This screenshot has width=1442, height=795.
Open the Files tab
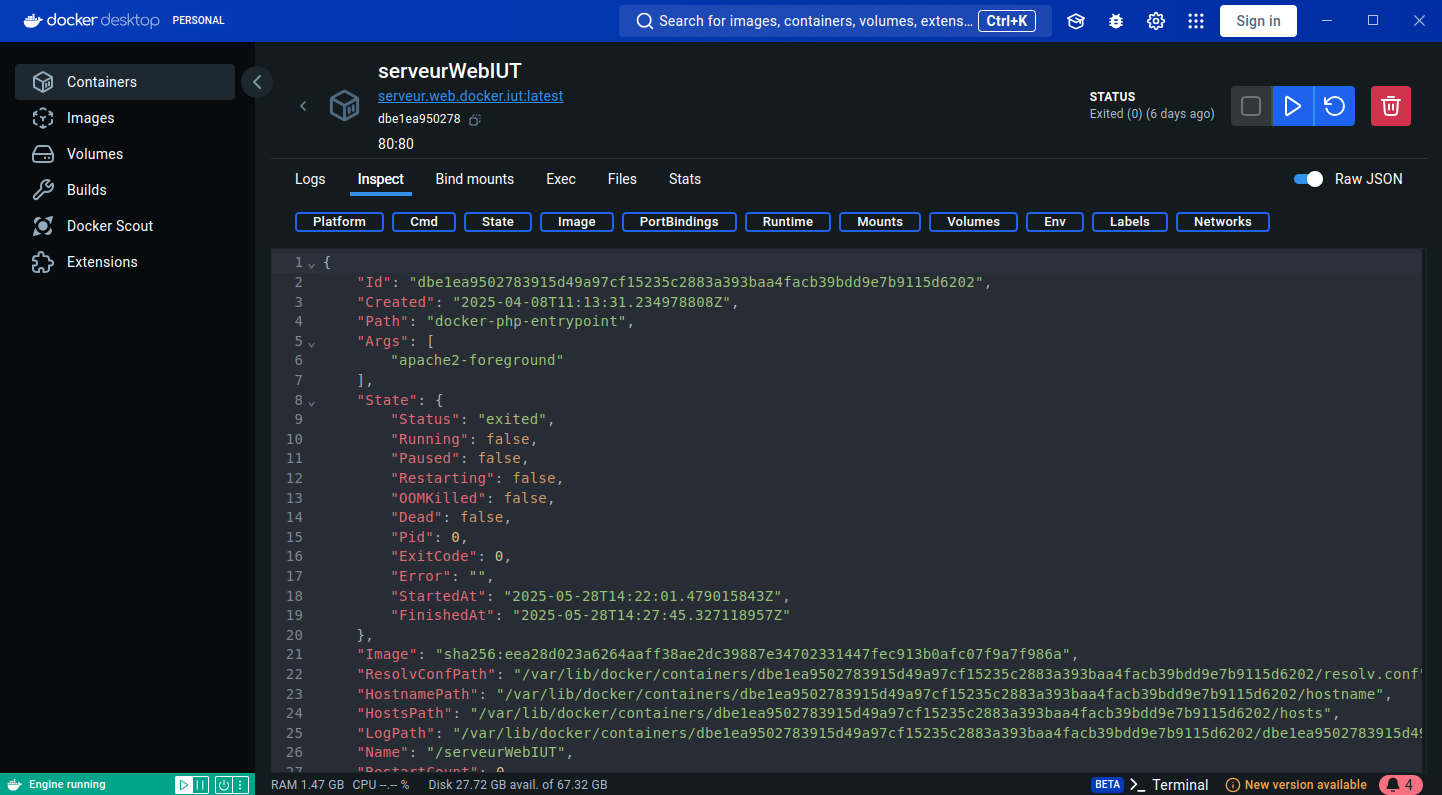pos(622,179)
